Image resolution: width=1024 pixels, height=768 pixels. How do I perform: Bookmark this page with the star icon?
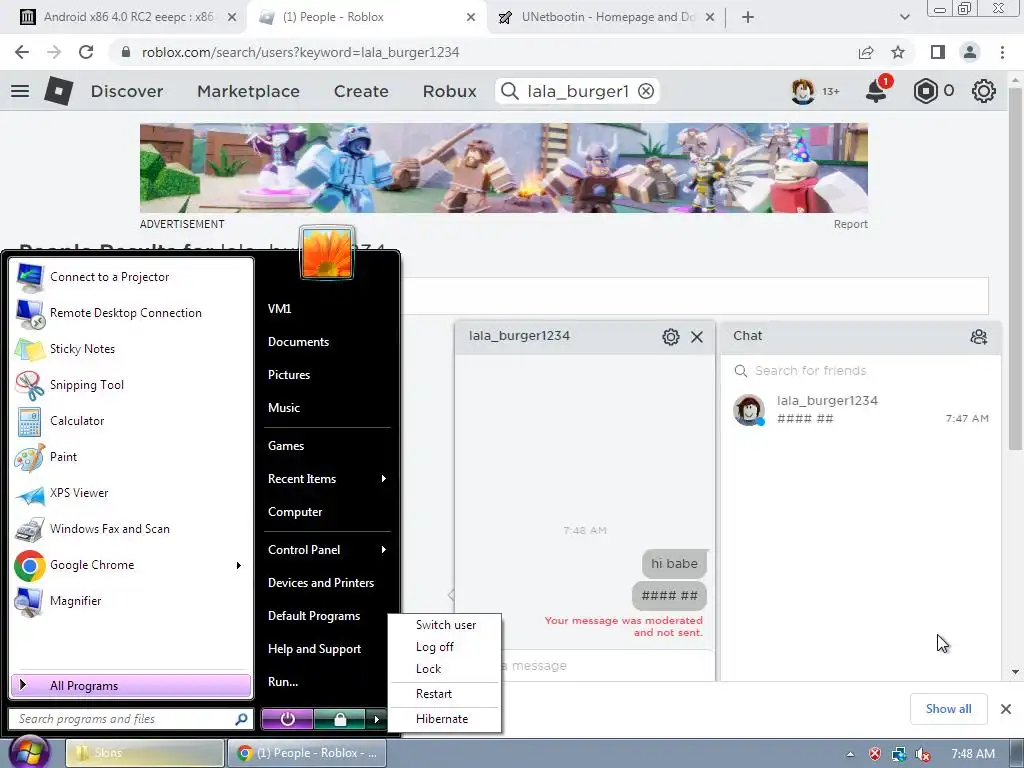click(x=898, y=52)
